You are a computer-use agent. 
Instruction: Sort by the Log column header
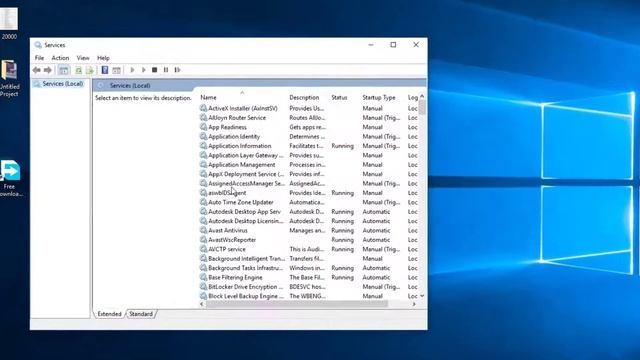coord(413,98)
